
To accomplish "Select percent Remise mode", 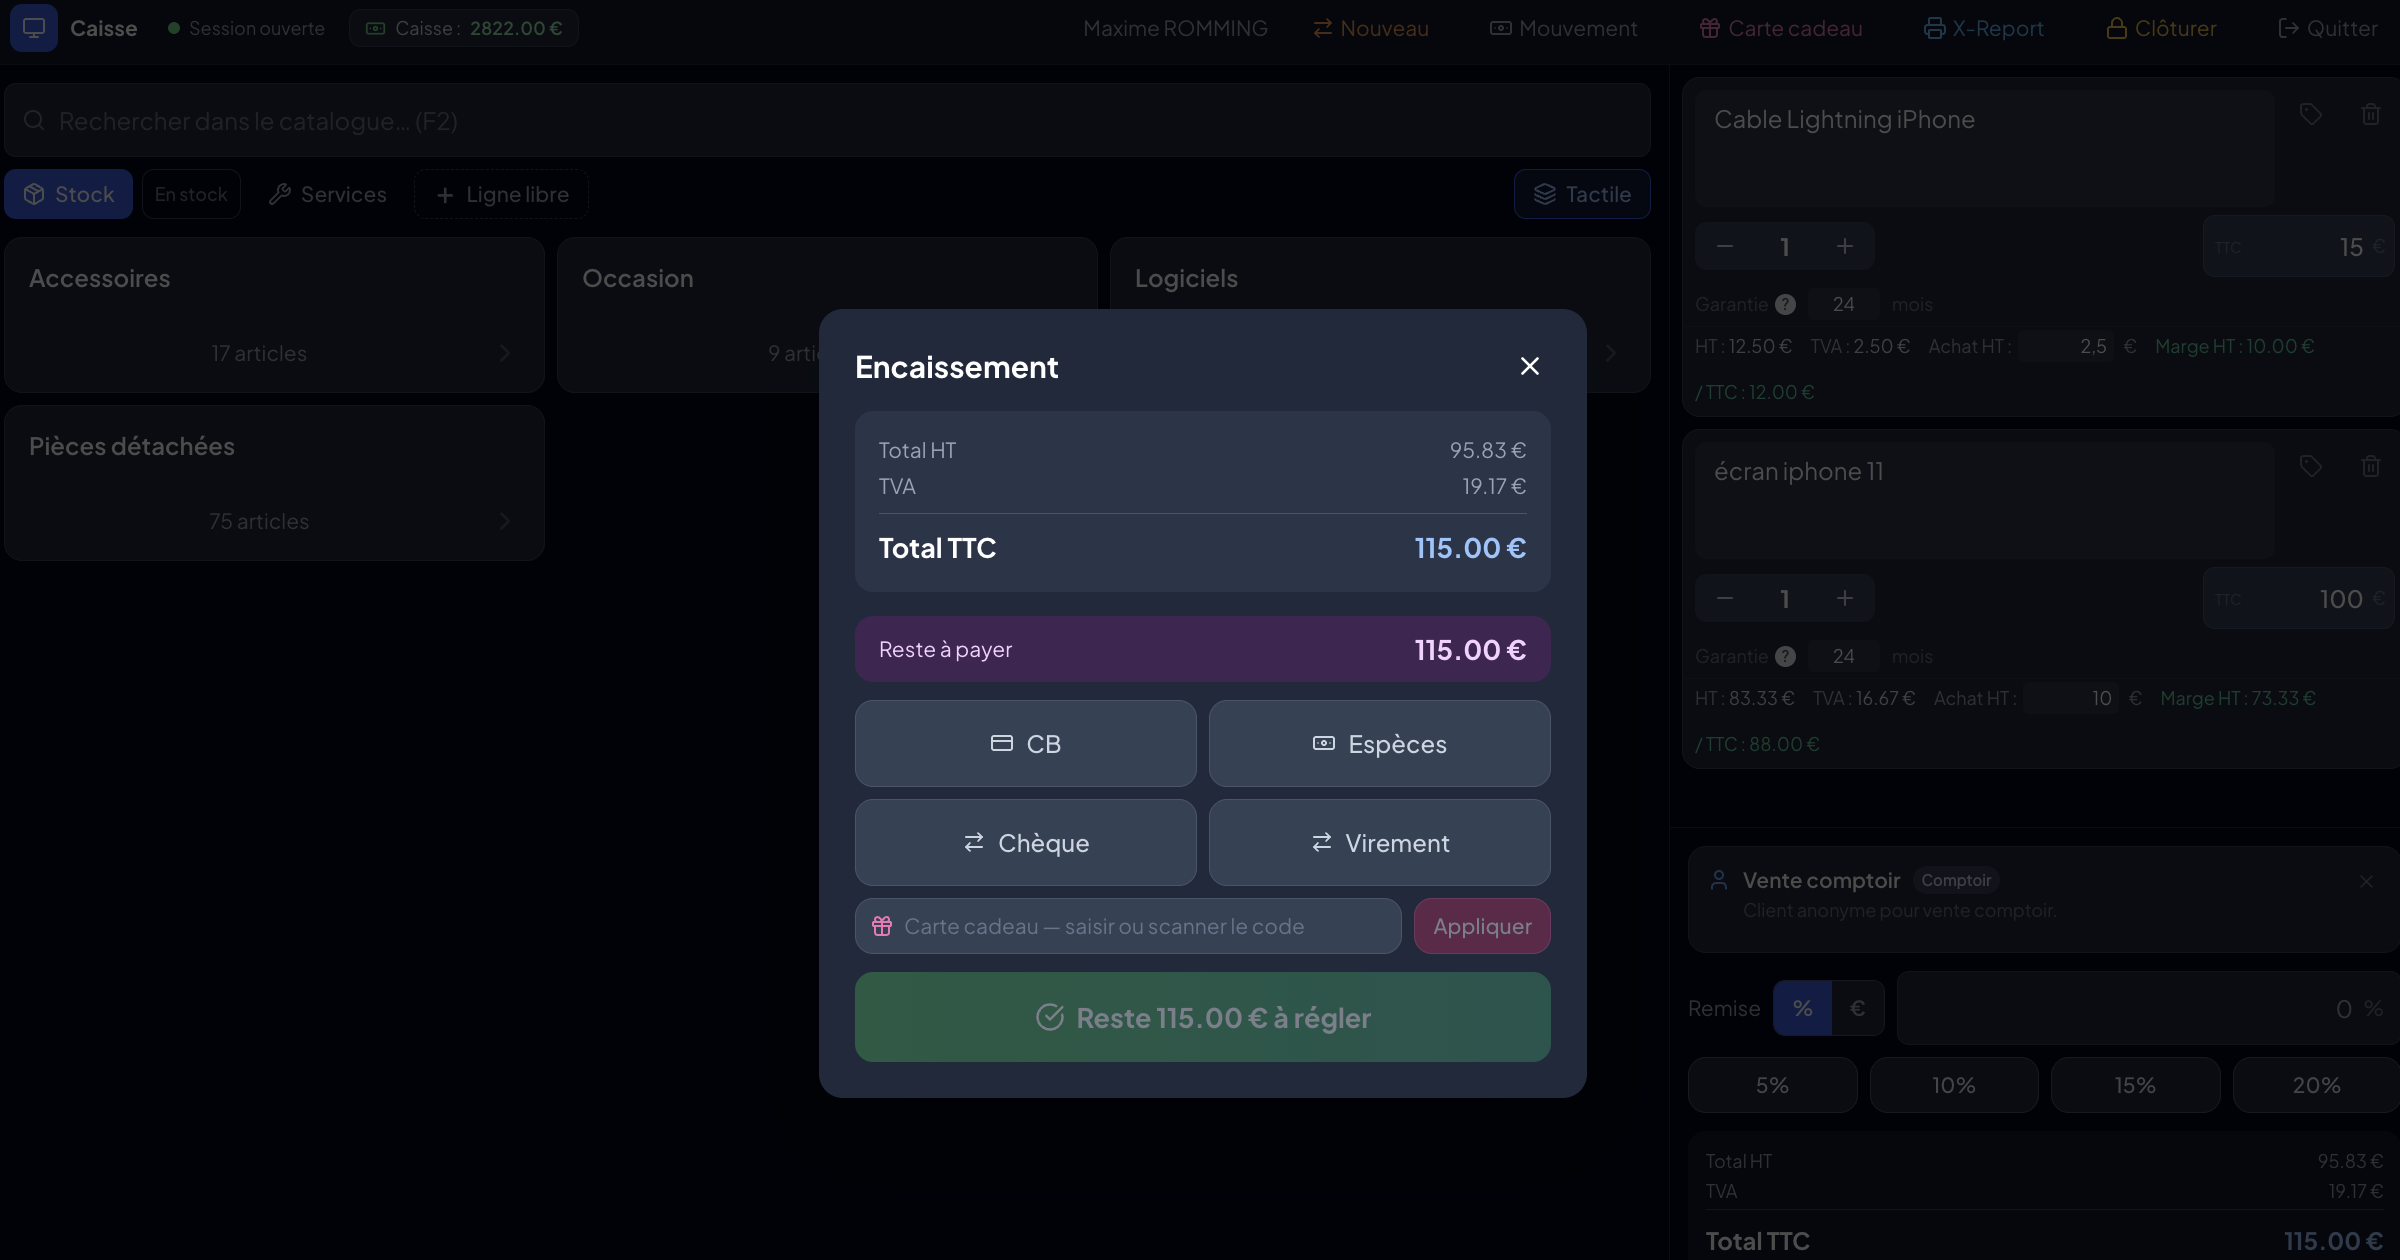I will point(1802,1008).
